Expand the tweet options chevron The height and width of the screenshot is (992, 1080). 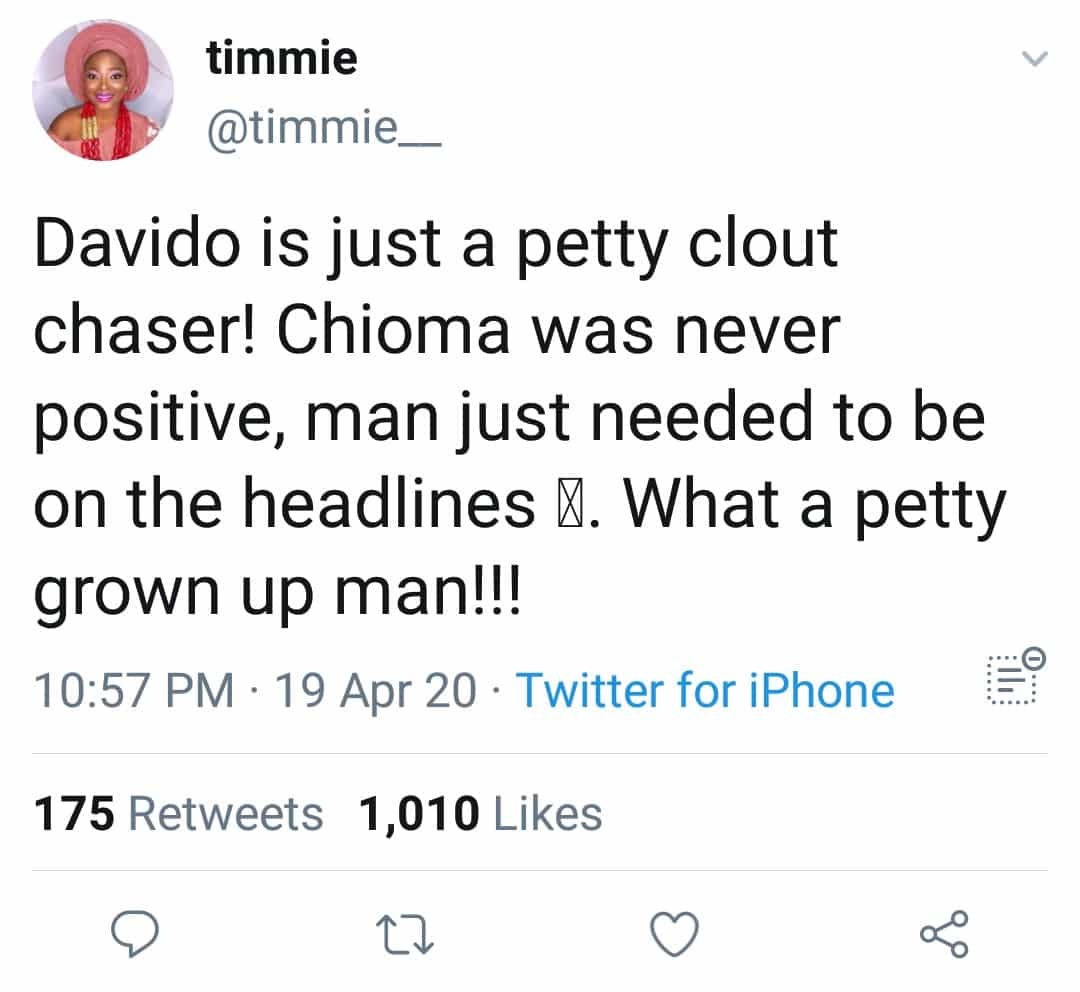(x=1034, y=62)
